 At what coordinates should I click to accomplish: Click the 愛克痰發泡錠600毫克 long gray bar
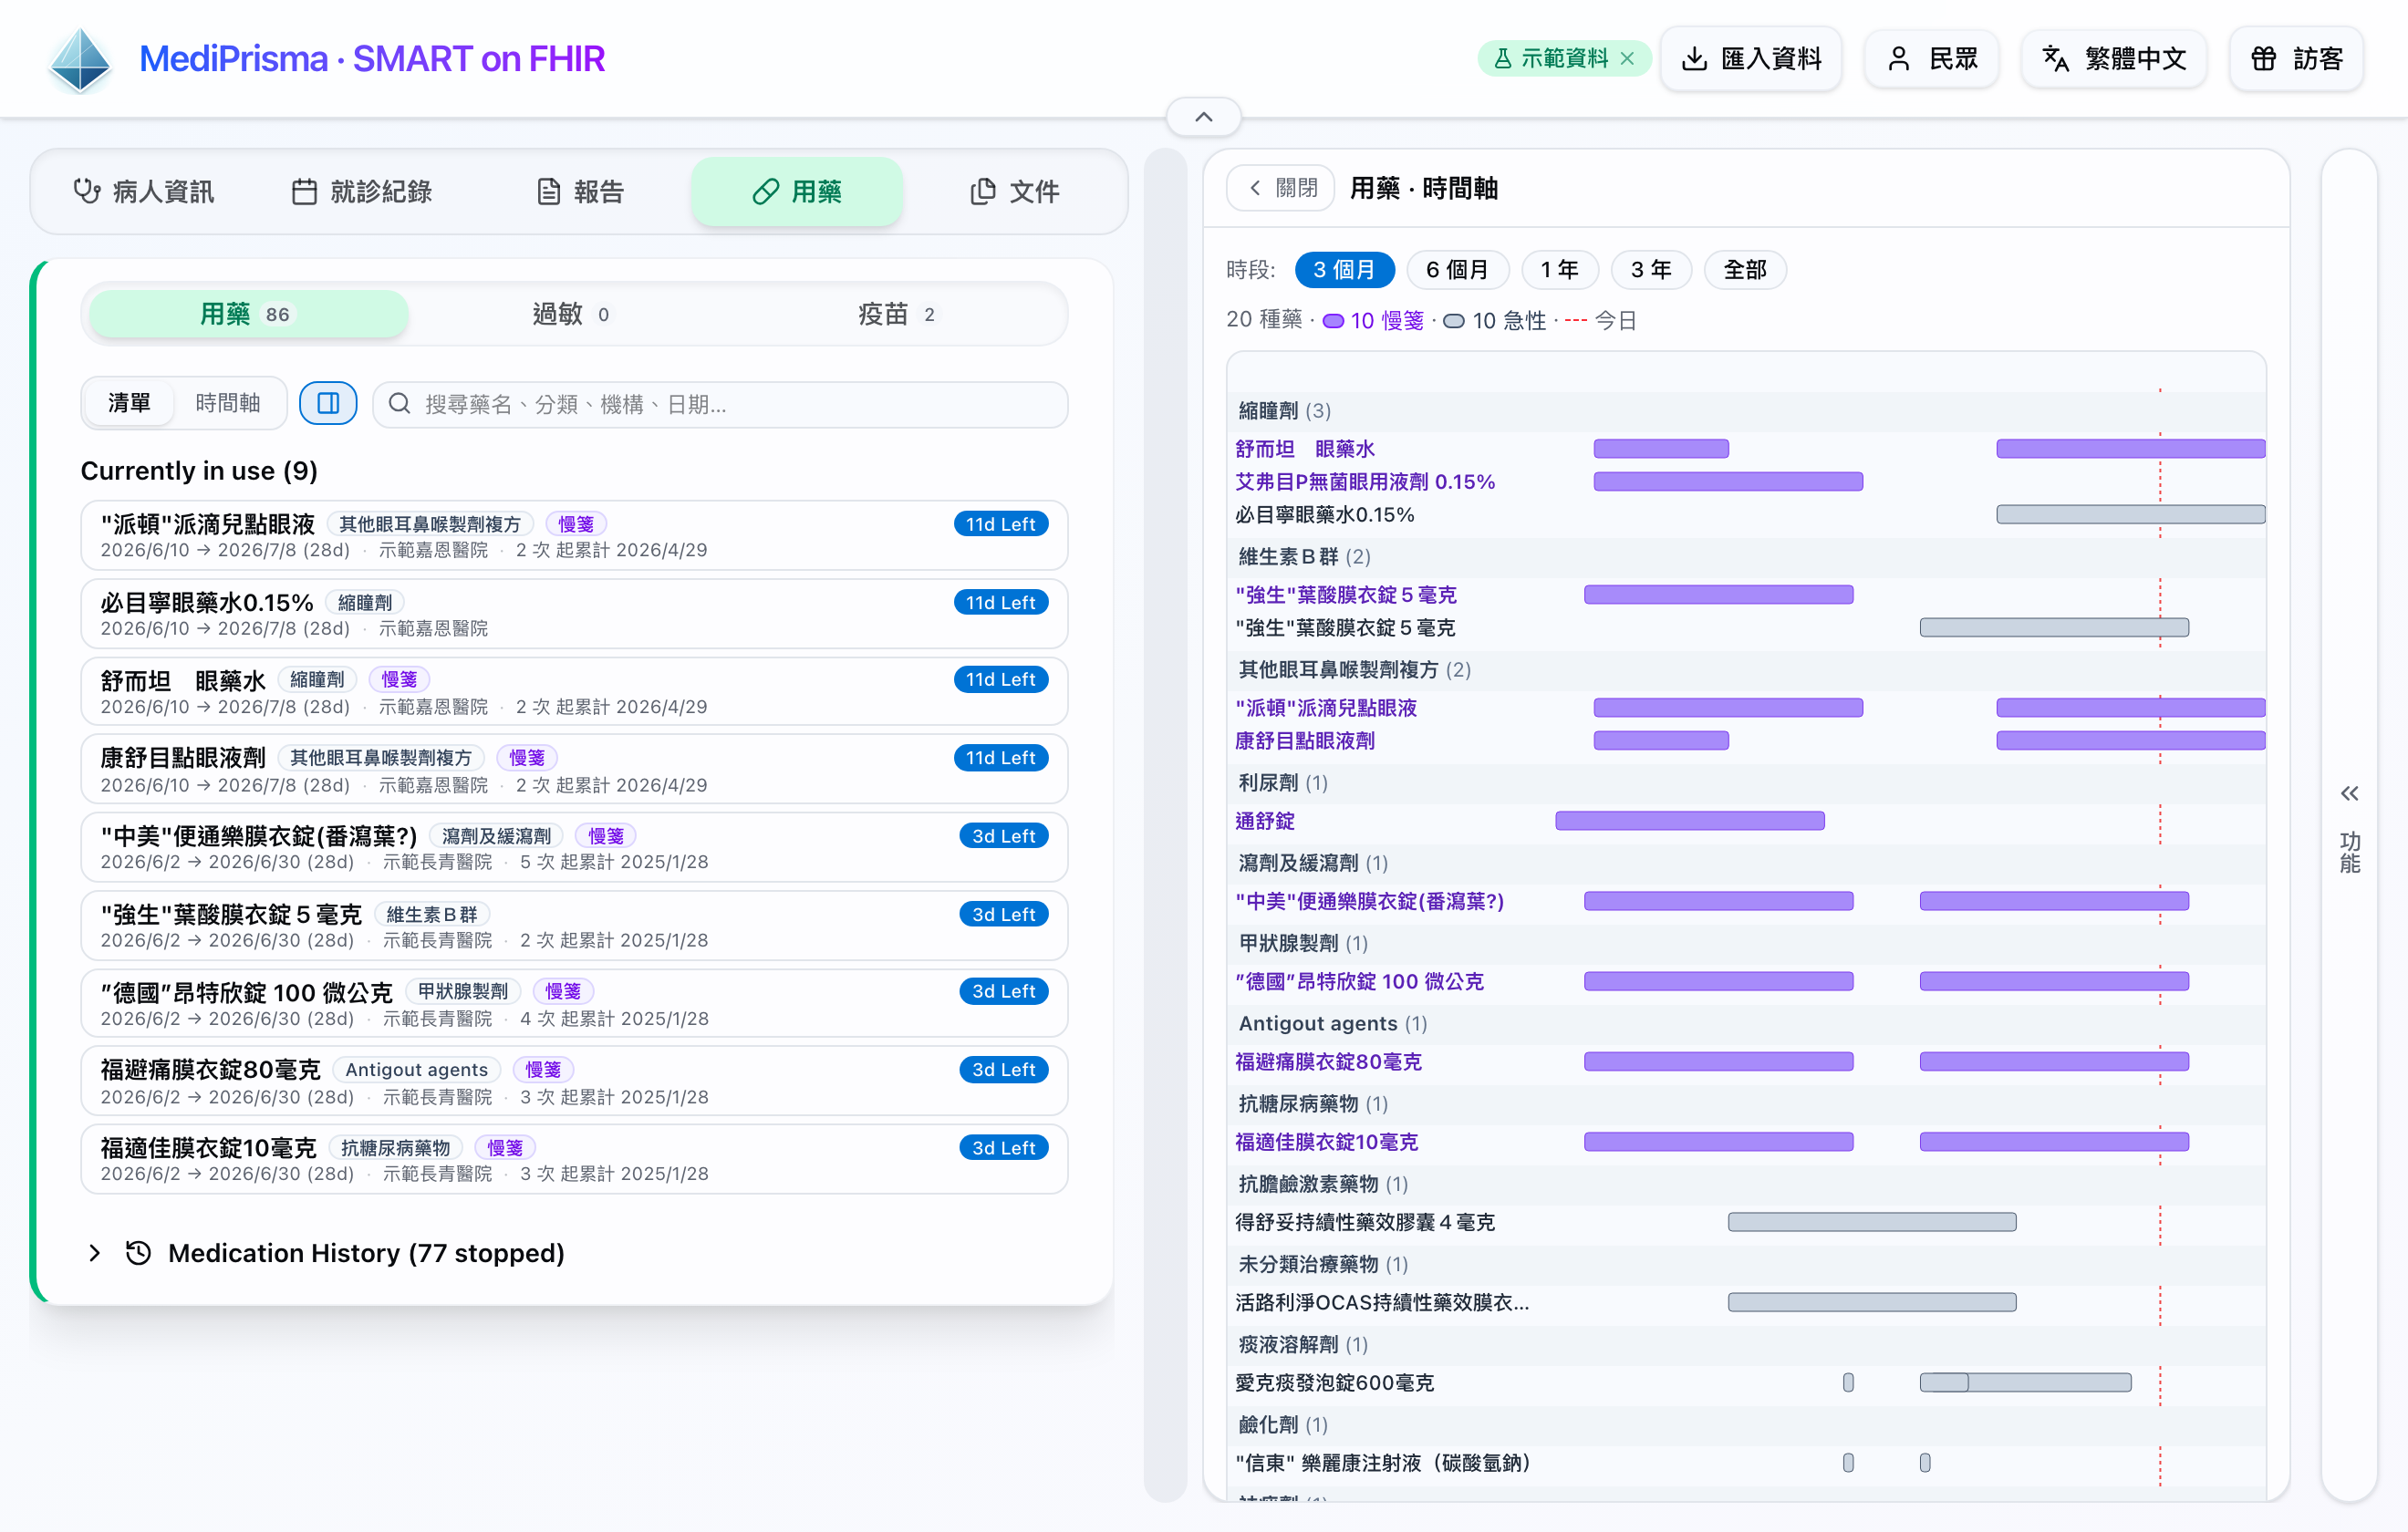(2025, 1383)
